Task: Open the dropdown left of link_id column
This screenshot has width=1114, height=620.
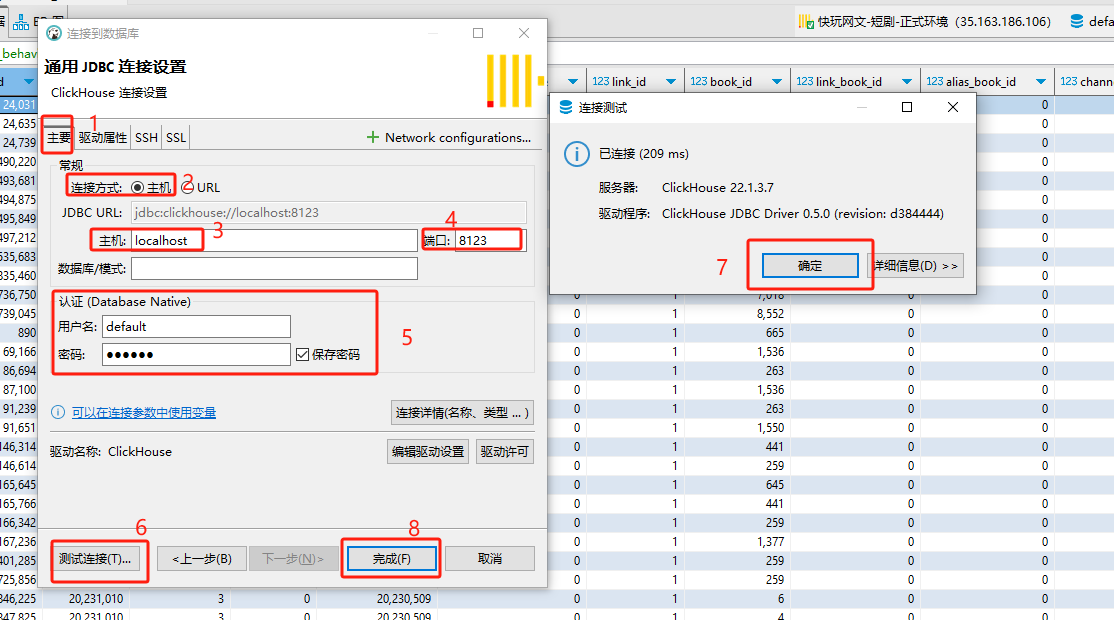Action: pyautogui.click(x=573, y=82)
